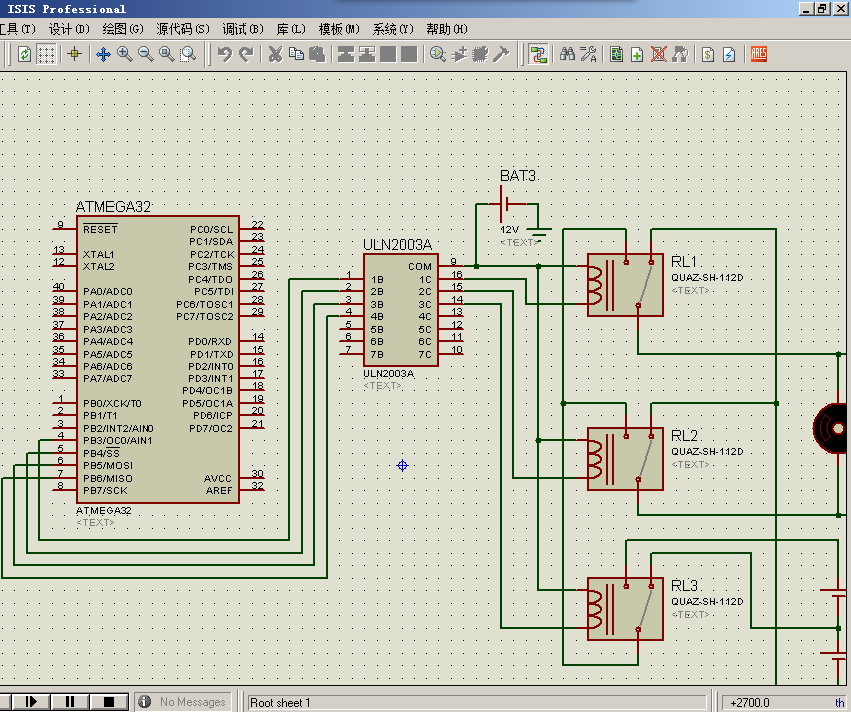Click the remove sheet red X icon
The image size is (851, 712).
tap(658, 54)
